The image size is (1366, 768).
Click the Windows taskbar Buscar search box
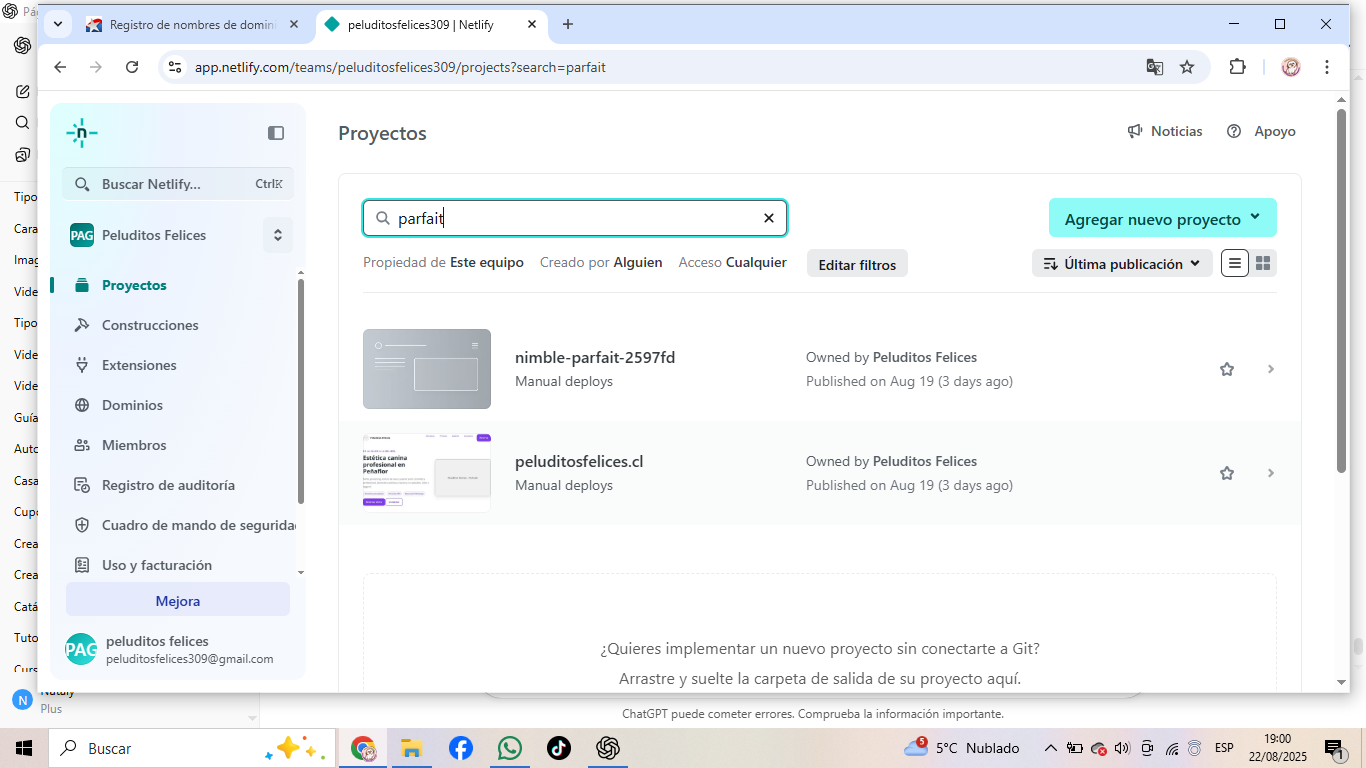pos(190,748)
